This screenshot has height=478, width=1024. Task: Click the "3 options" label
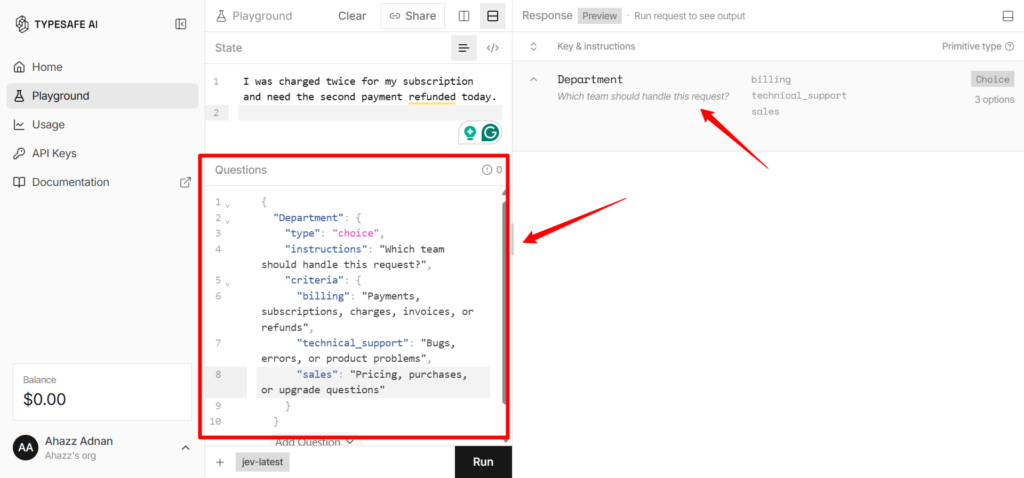[994, 100]
